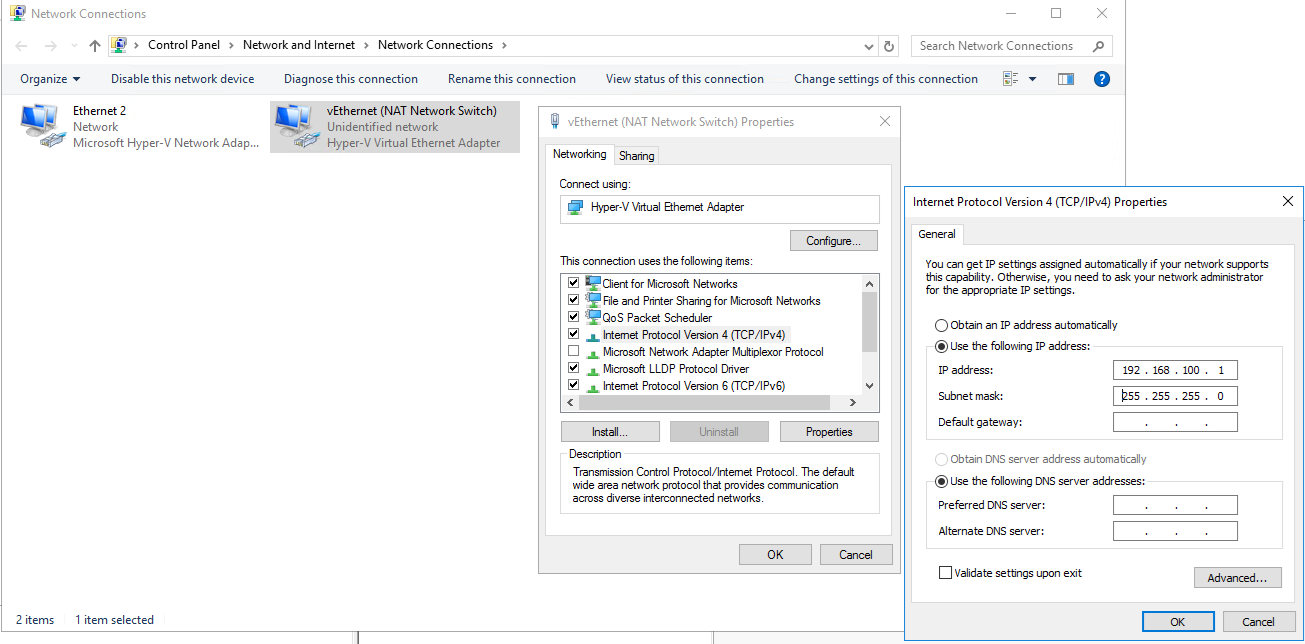Uncheck File and Printer Sharing checkbox
Screen dimensions: 1305x644
point(573,300)
